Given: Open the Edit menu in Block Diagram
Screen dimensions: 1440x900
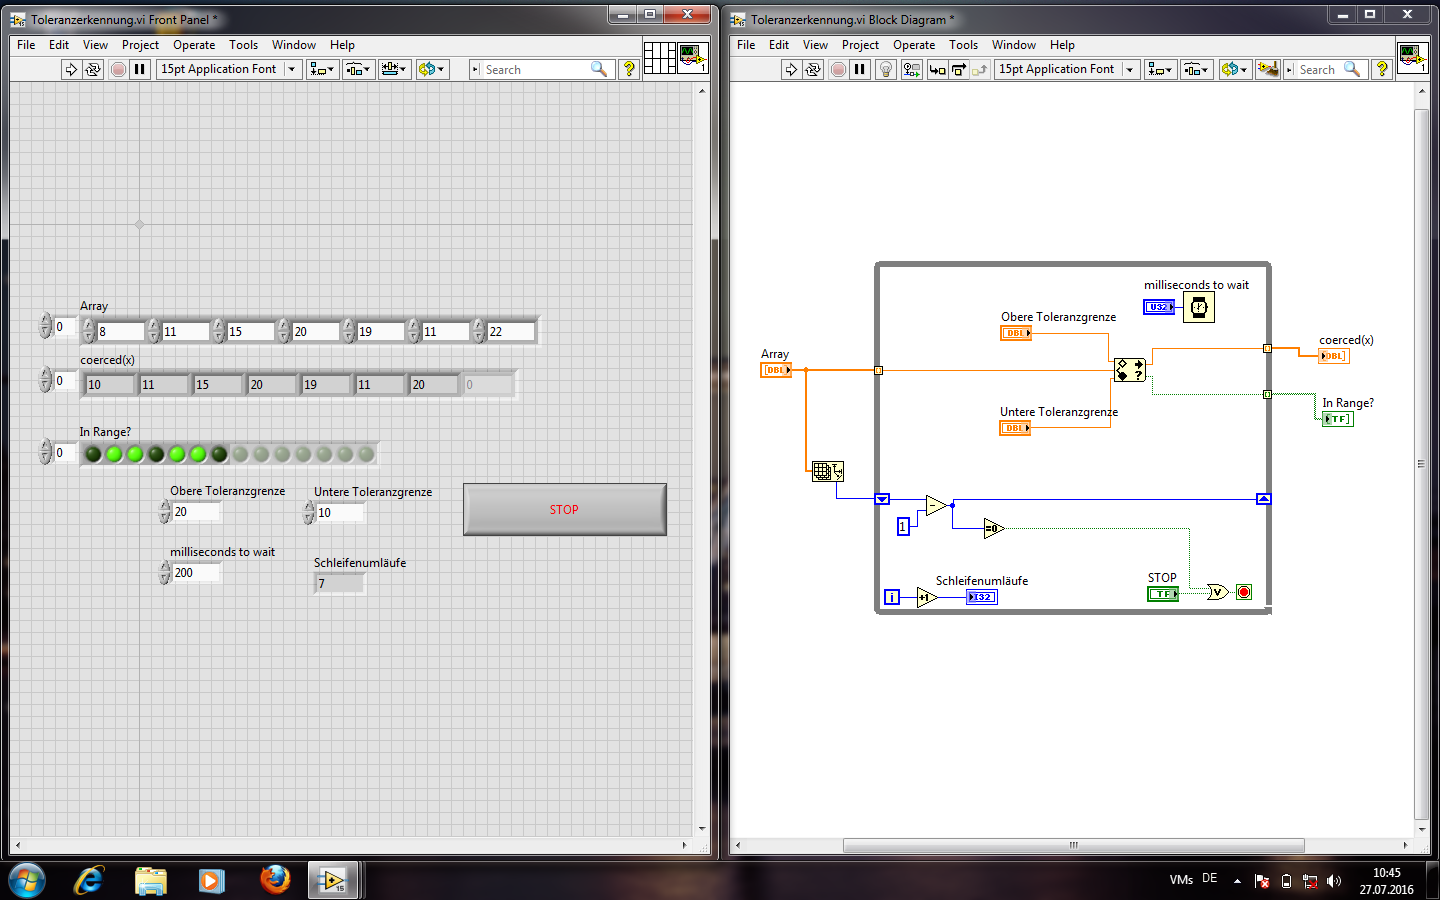Looking at the screenshot, I should pos(779,45).
